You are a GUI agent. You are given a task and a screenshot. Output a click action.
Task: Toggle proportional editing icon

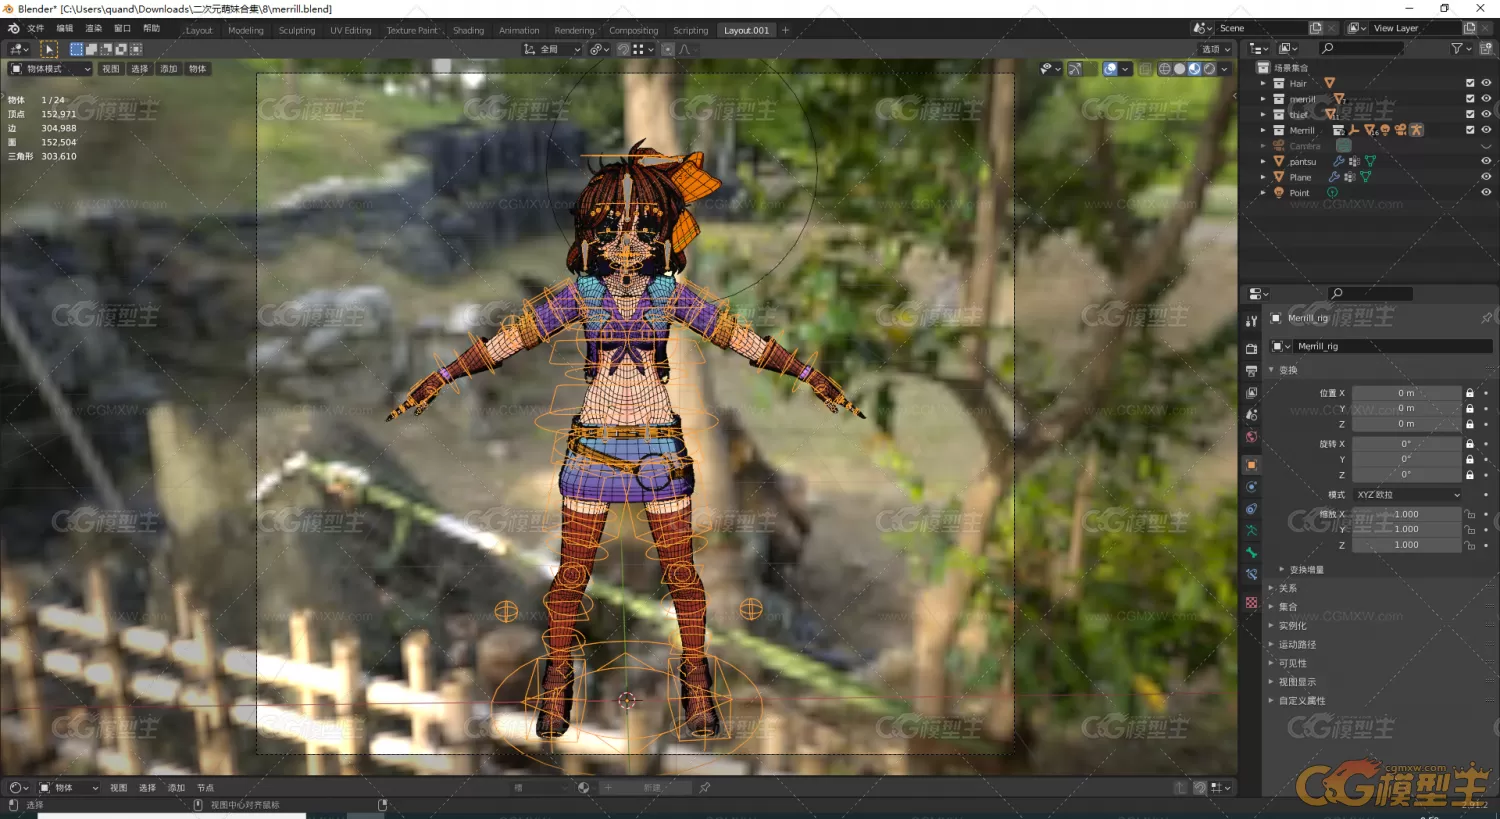click(x=668, y=49)
